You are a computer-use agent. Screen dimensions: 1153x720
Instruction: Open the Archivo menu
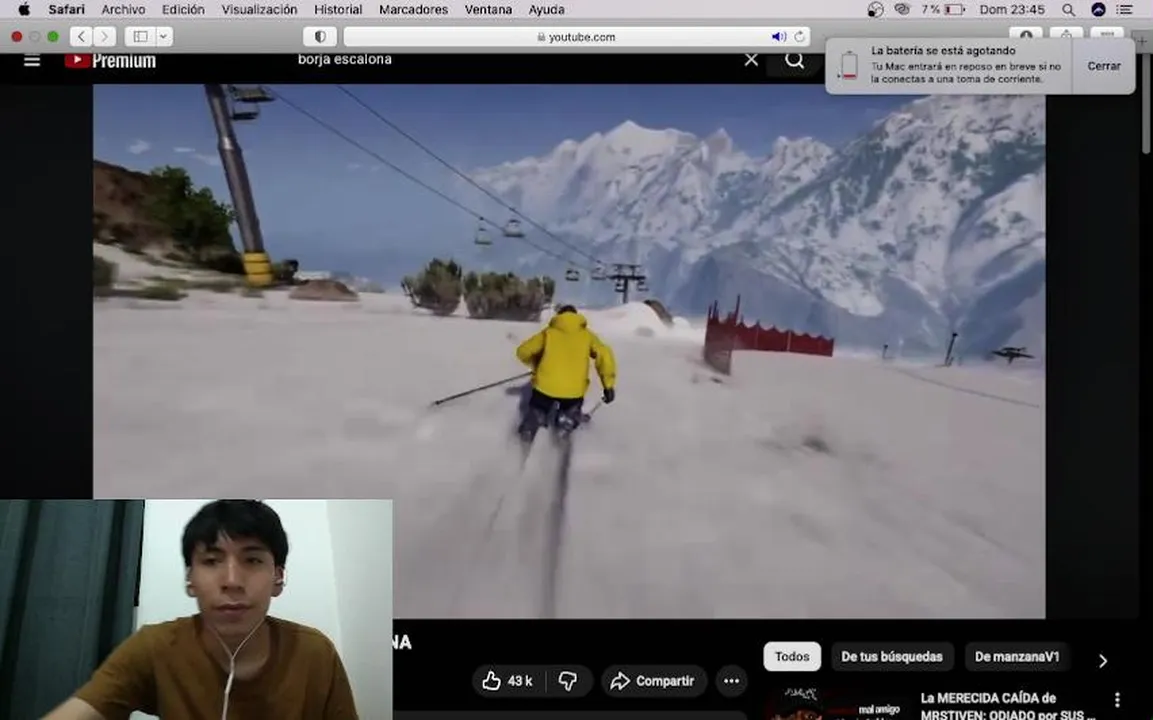123,10
